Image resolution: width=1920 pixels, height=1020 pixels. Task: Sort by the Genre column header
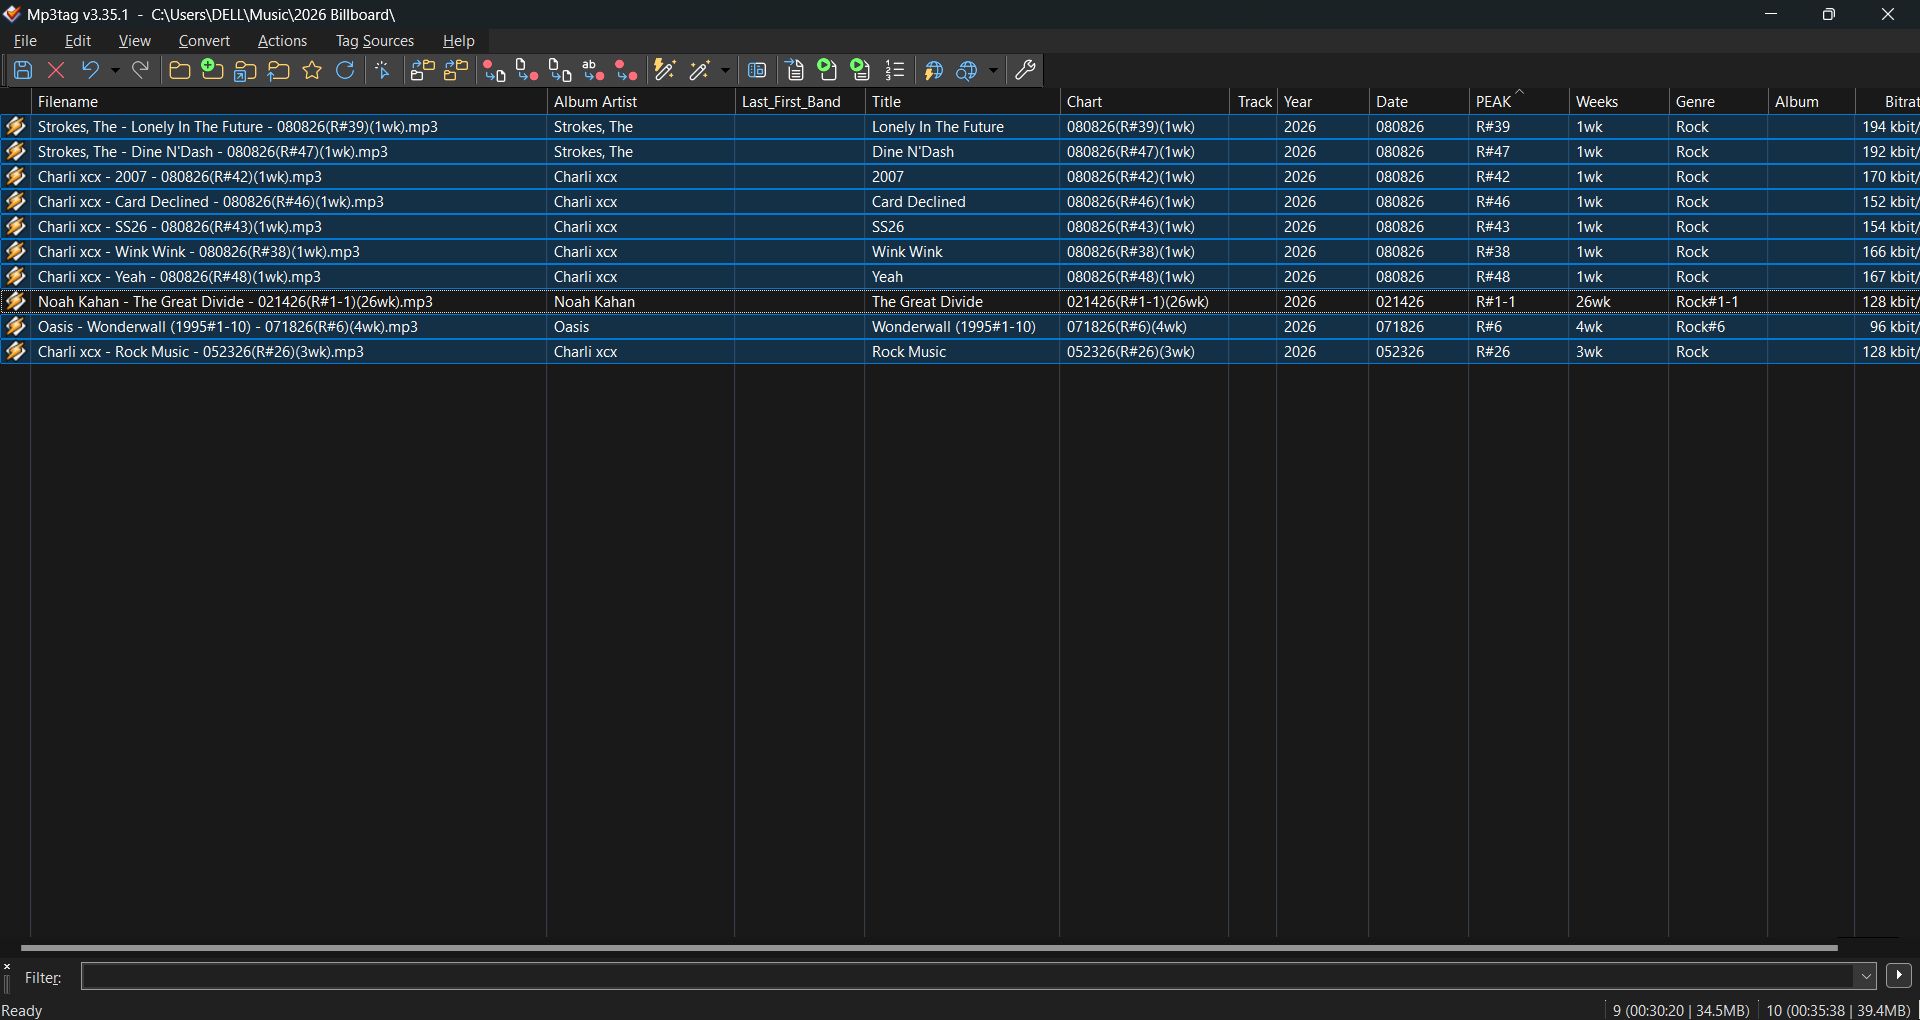[x=1718, y=102]
